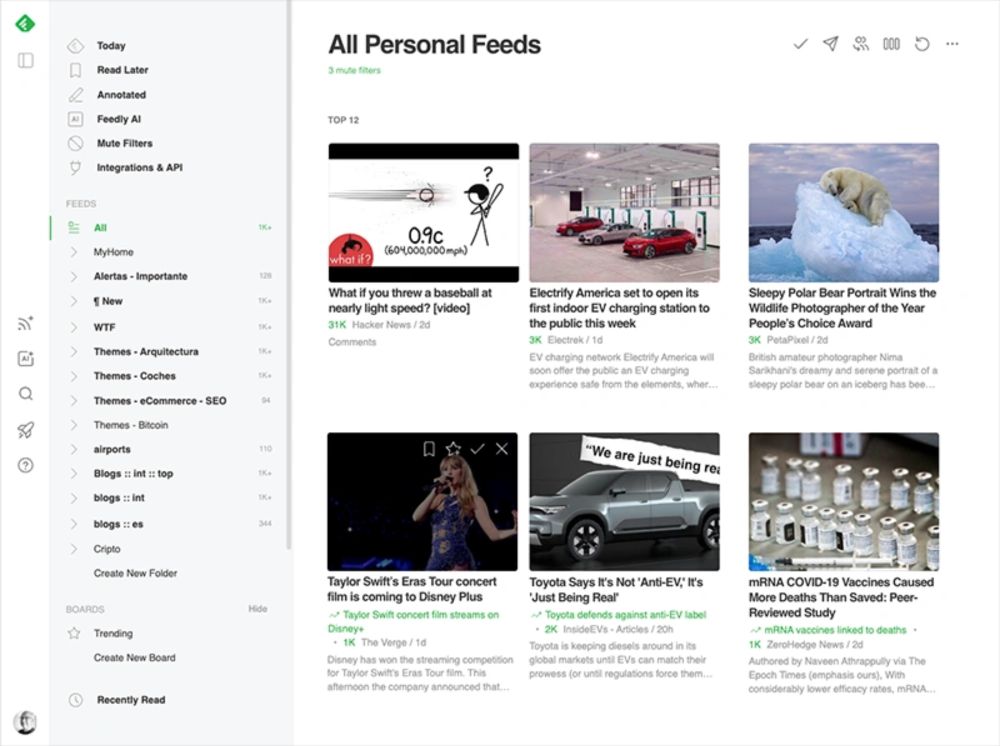Screen dimensions: 1000x746
Task: Open the baseball what-if thumbnail
Action: [x=423, y=213]
